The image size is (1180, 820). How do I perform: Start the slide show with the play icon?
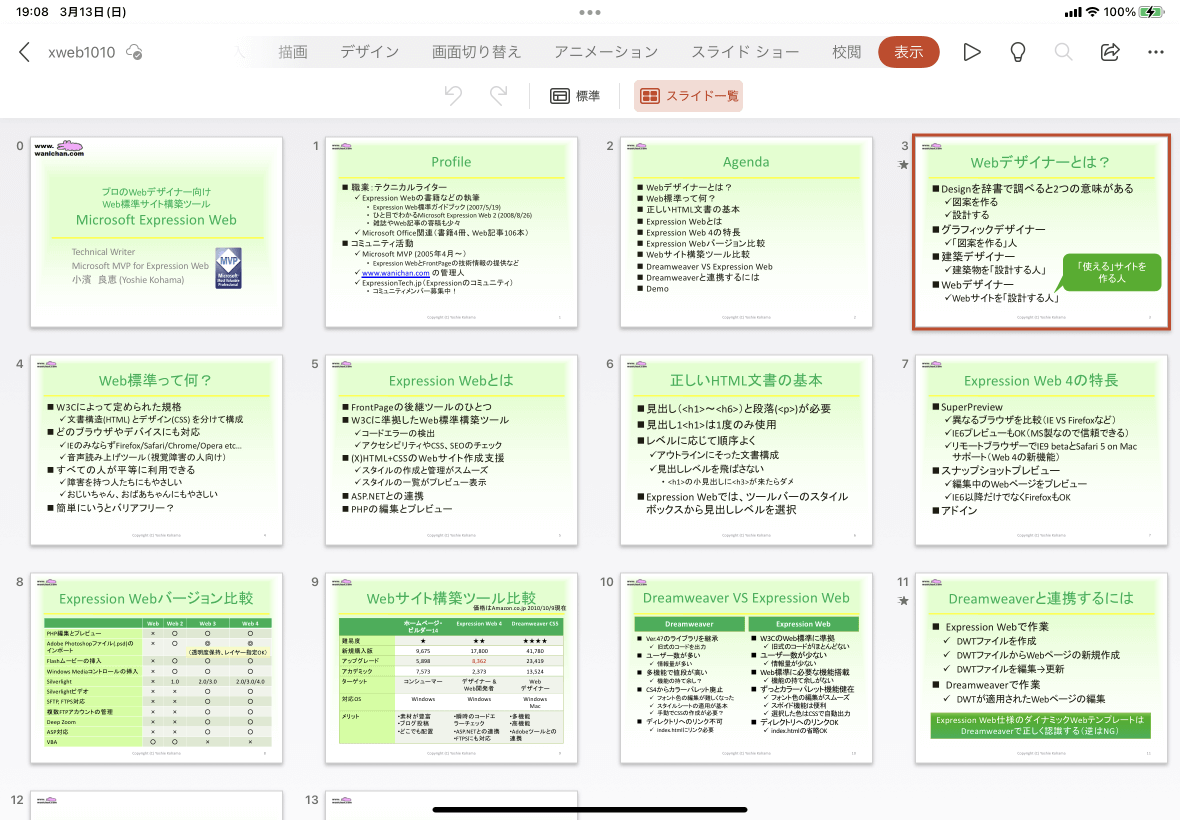point(971,51)
